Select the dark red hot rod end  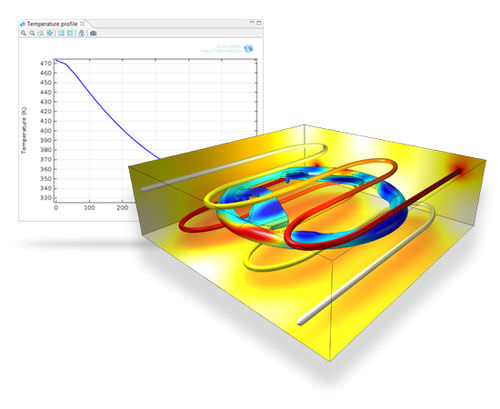click(x=459, y=171)
